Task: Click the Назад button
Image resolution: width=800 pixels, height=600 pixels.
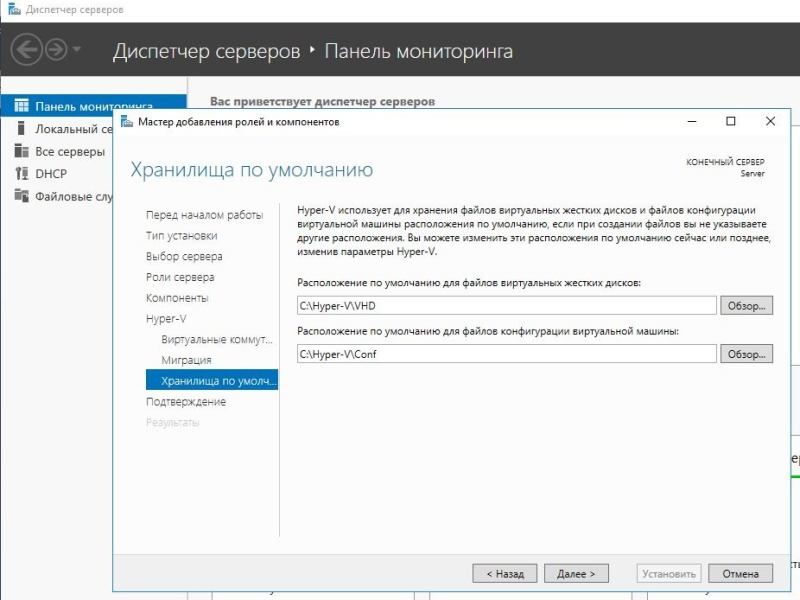Action: point(505,573)
